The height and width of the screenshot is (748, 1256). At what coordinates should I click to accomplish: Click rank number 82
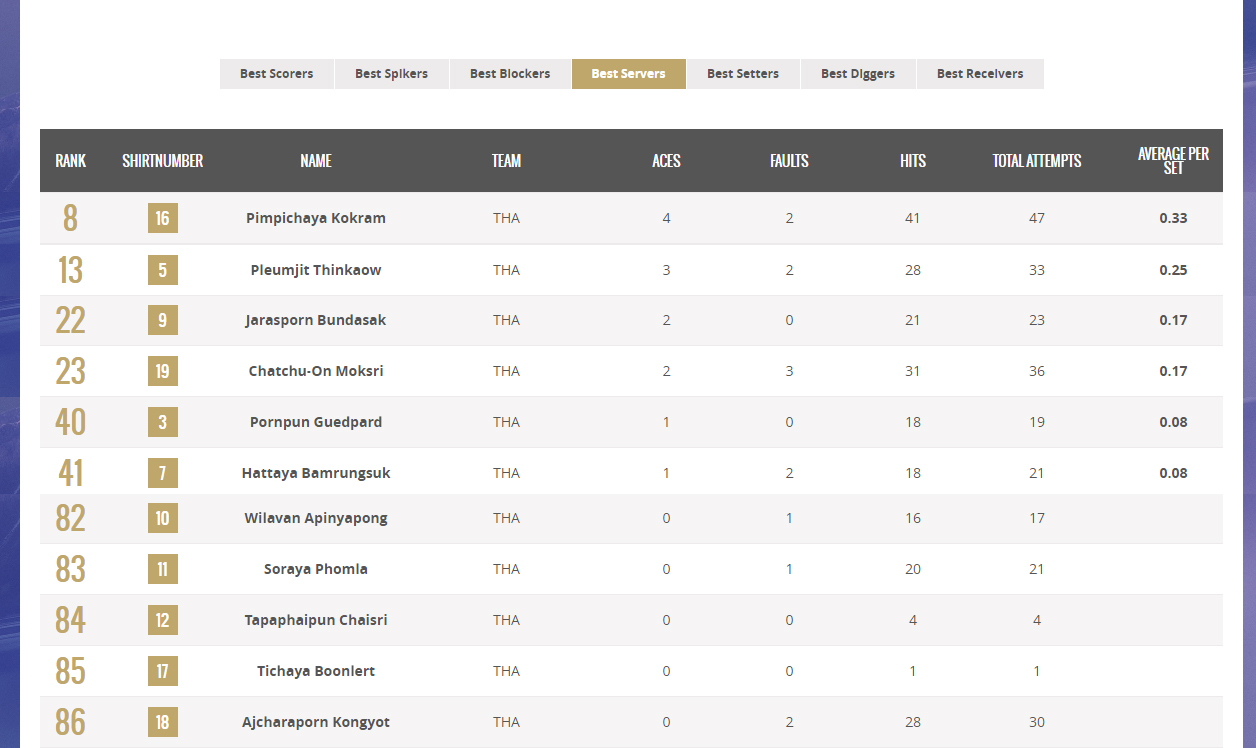pyautogui.click(x=70, y=518)
